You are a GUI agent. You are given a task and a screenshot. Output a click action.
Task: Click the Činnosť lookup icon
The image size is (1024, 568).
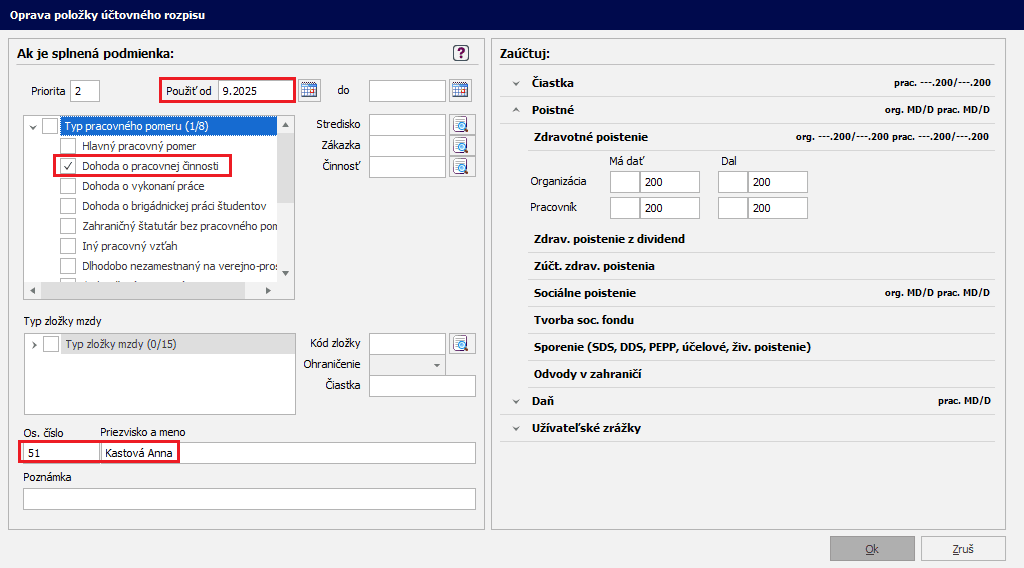(460, 167)
